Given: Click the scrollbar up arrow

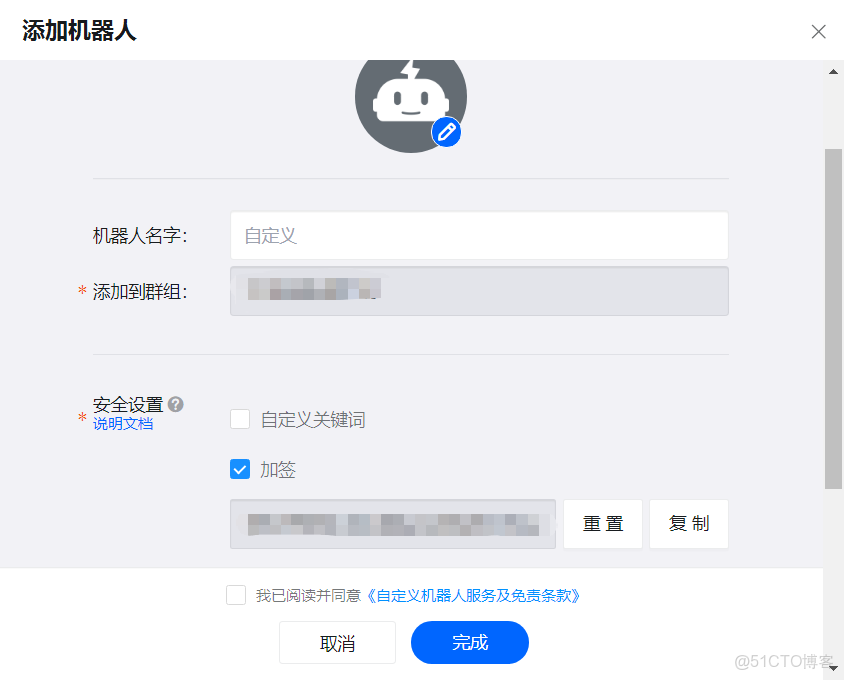Looking at the screenshot, I should pyautogui.click(x=832, y=70).
